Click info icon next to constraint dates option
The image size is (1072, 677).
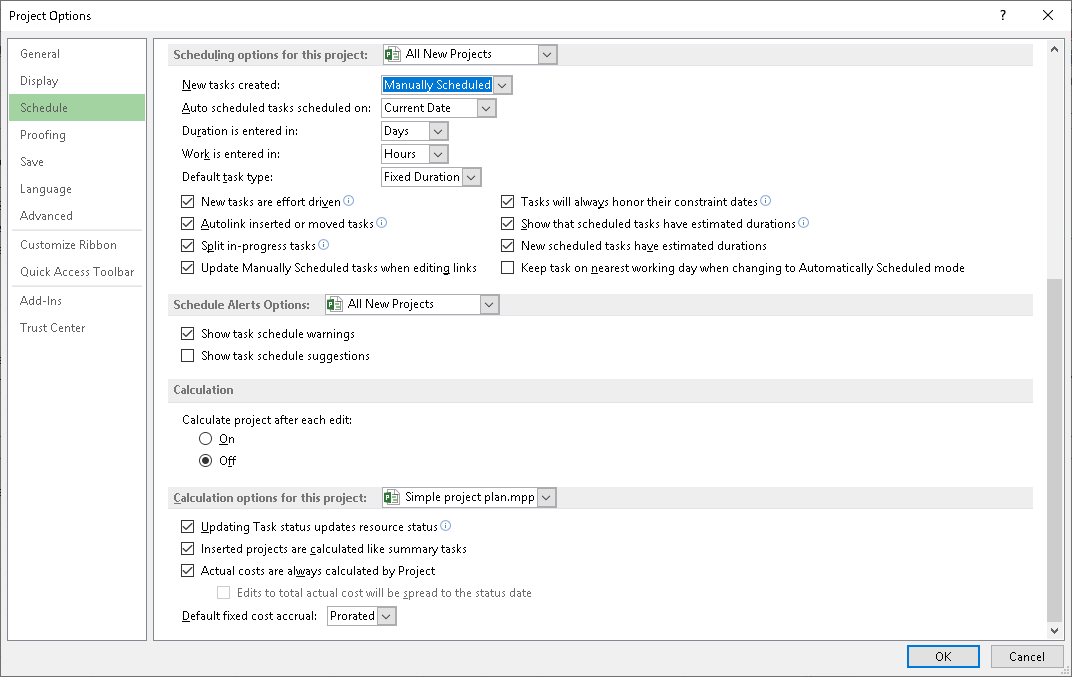pyautogui.click(x=766, y=201)
